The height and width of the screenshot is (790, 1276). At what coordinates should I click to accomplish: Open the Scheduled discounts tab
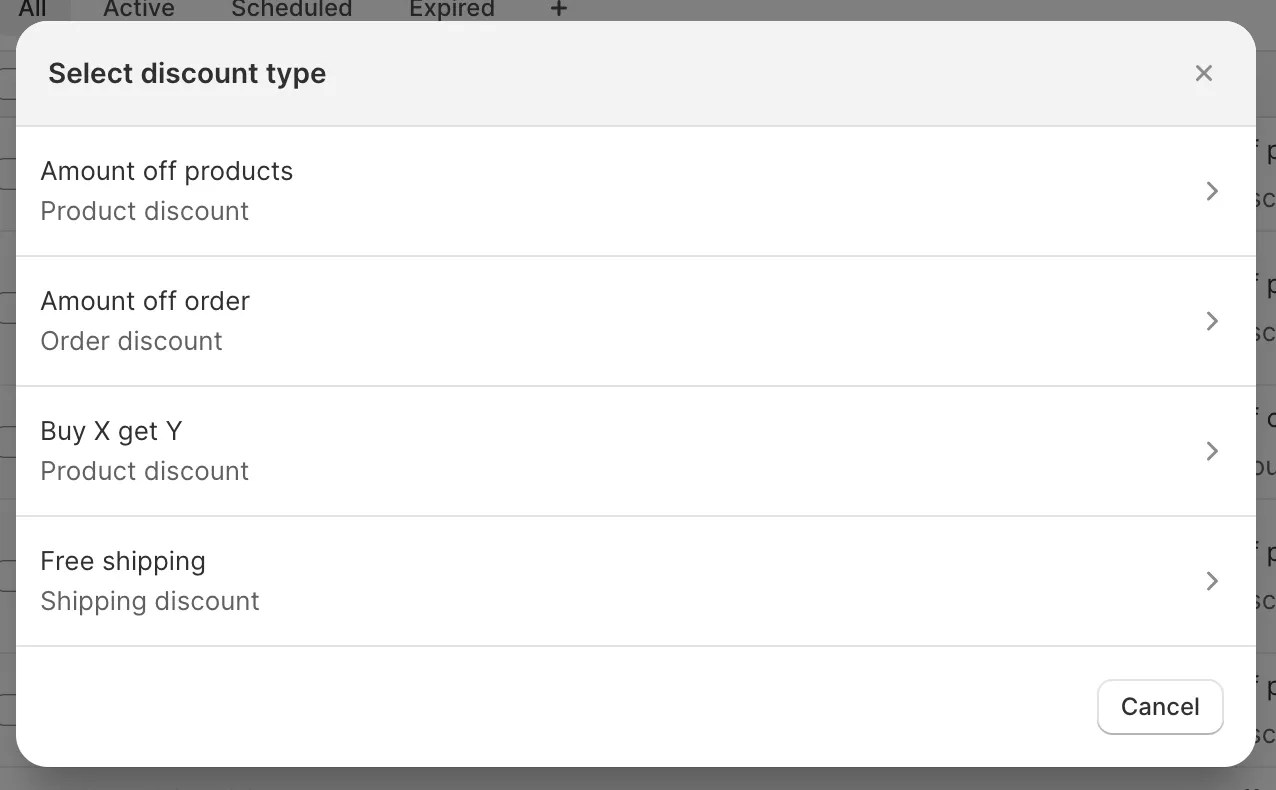point(291,9)
